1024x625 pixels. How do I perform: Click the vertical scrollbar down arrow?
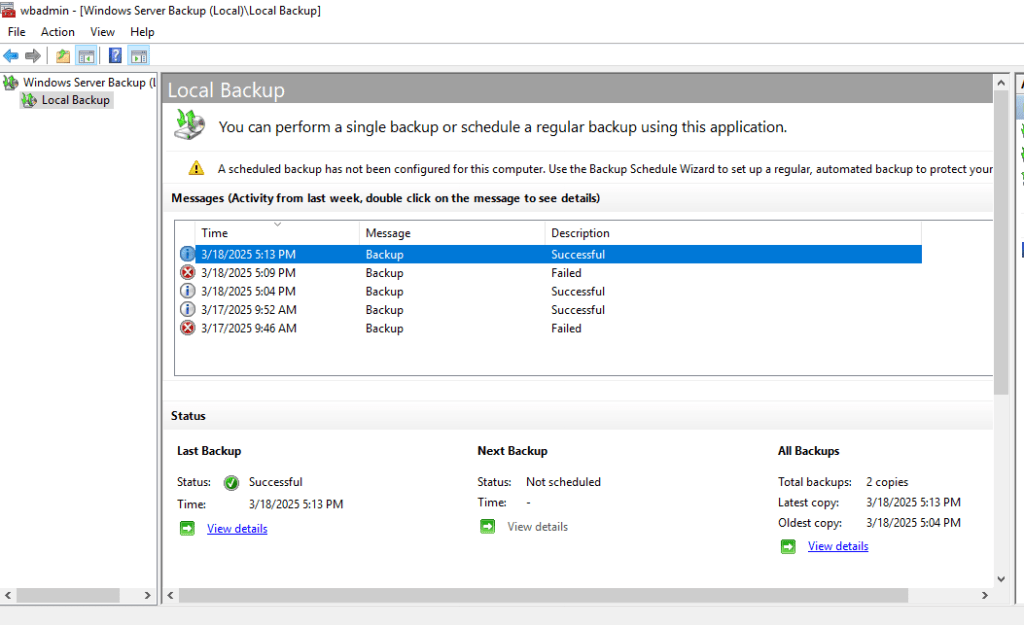(1001, 578)
